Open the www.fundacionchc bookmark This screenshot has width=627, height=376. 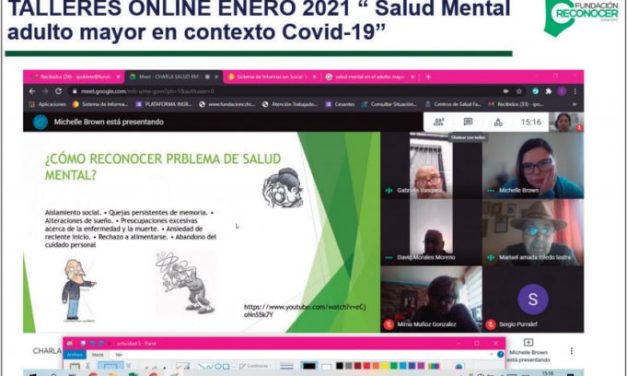point(227,104)
